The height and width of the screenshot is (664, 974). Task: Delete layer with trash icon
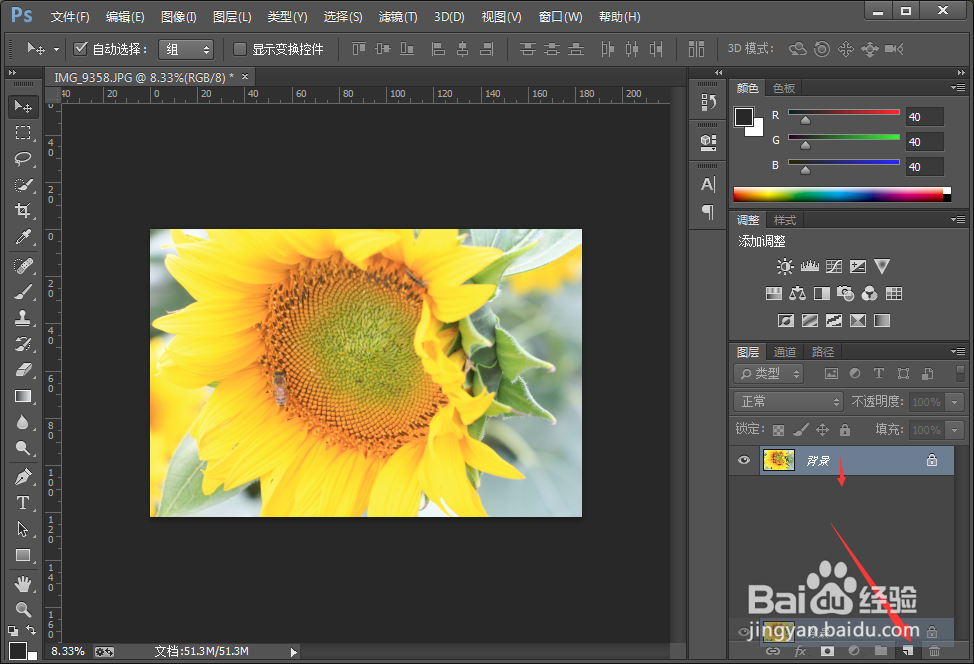pos(934,650)
